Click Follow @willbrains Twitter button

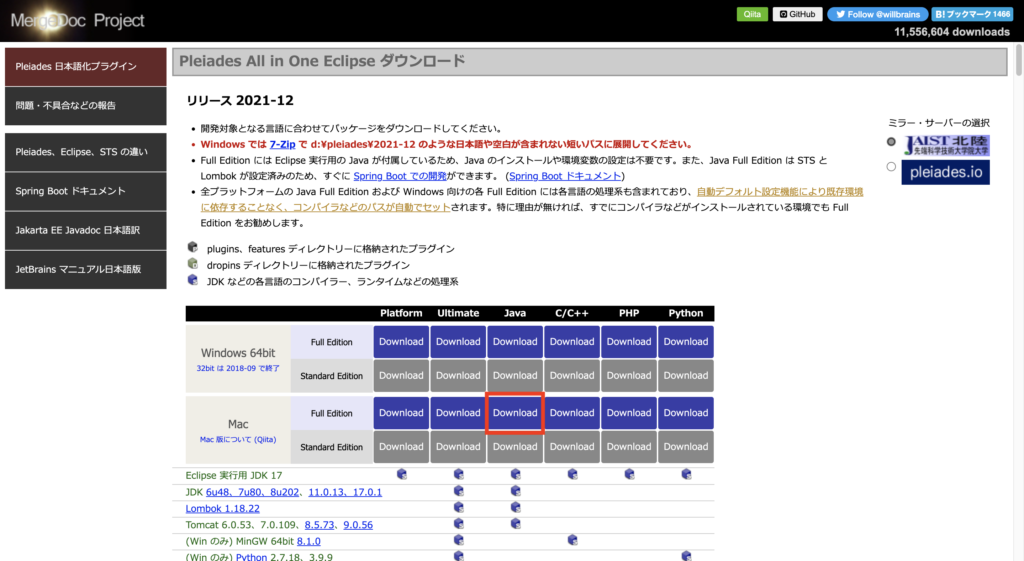point(877,14)
